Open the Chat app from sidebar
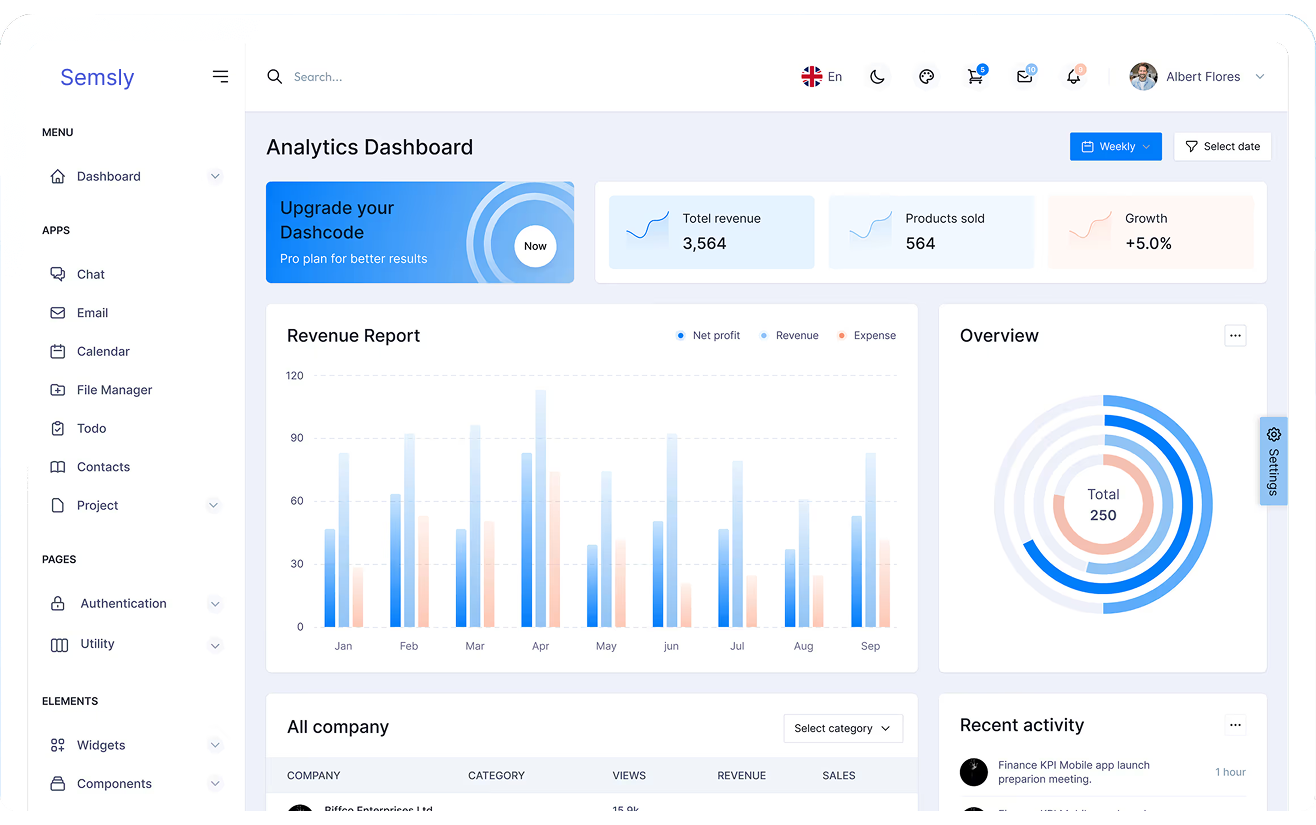 coord(90,274)
